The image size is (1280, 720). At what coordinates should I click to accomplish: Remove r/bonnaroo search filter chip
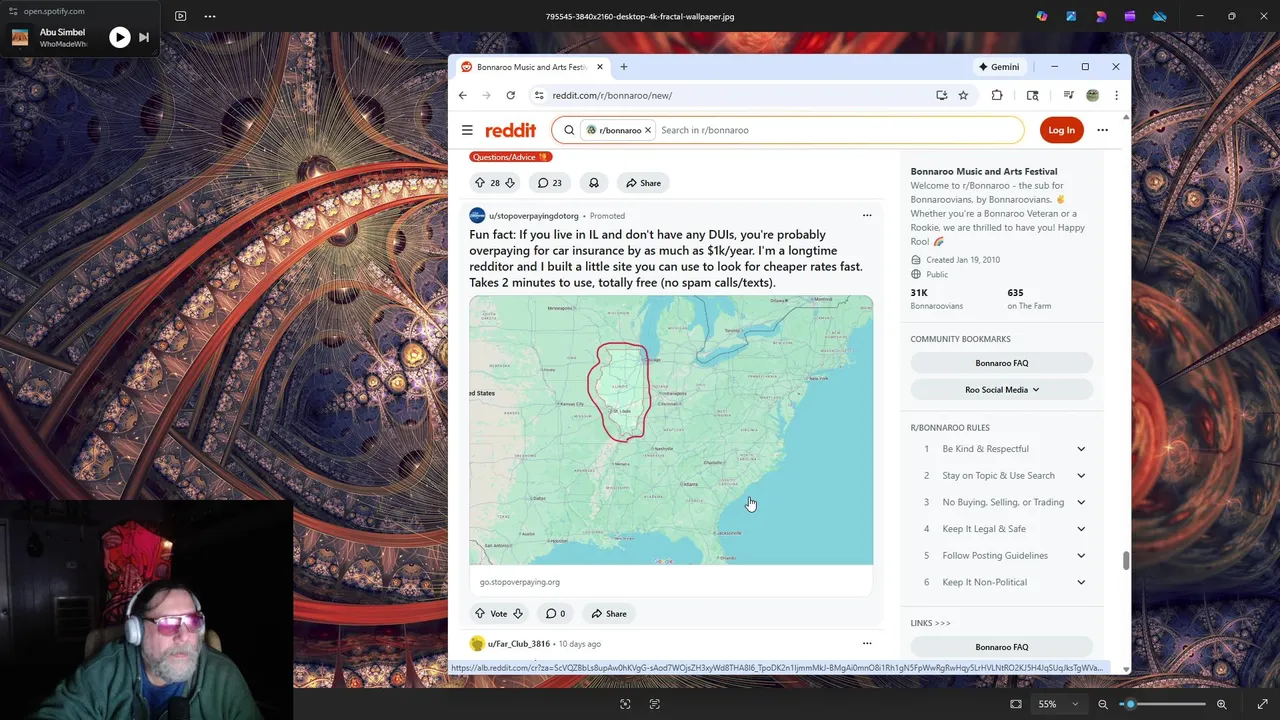pos(648,130)
